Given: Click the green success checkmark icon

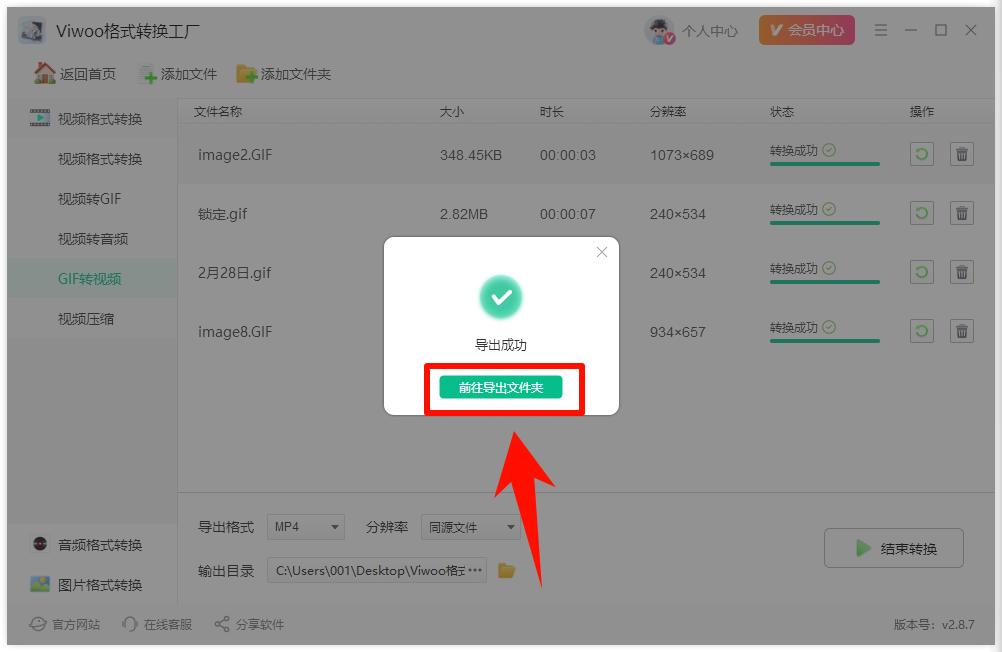Looking at the screenshot, I should 501,297.
